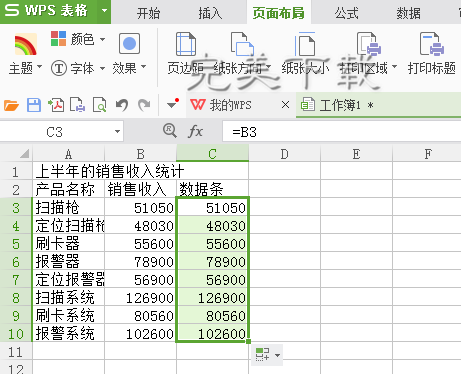Click the 数据条 header cell
The width and height of the screenshot is (461, 374).
pos(212,190)
